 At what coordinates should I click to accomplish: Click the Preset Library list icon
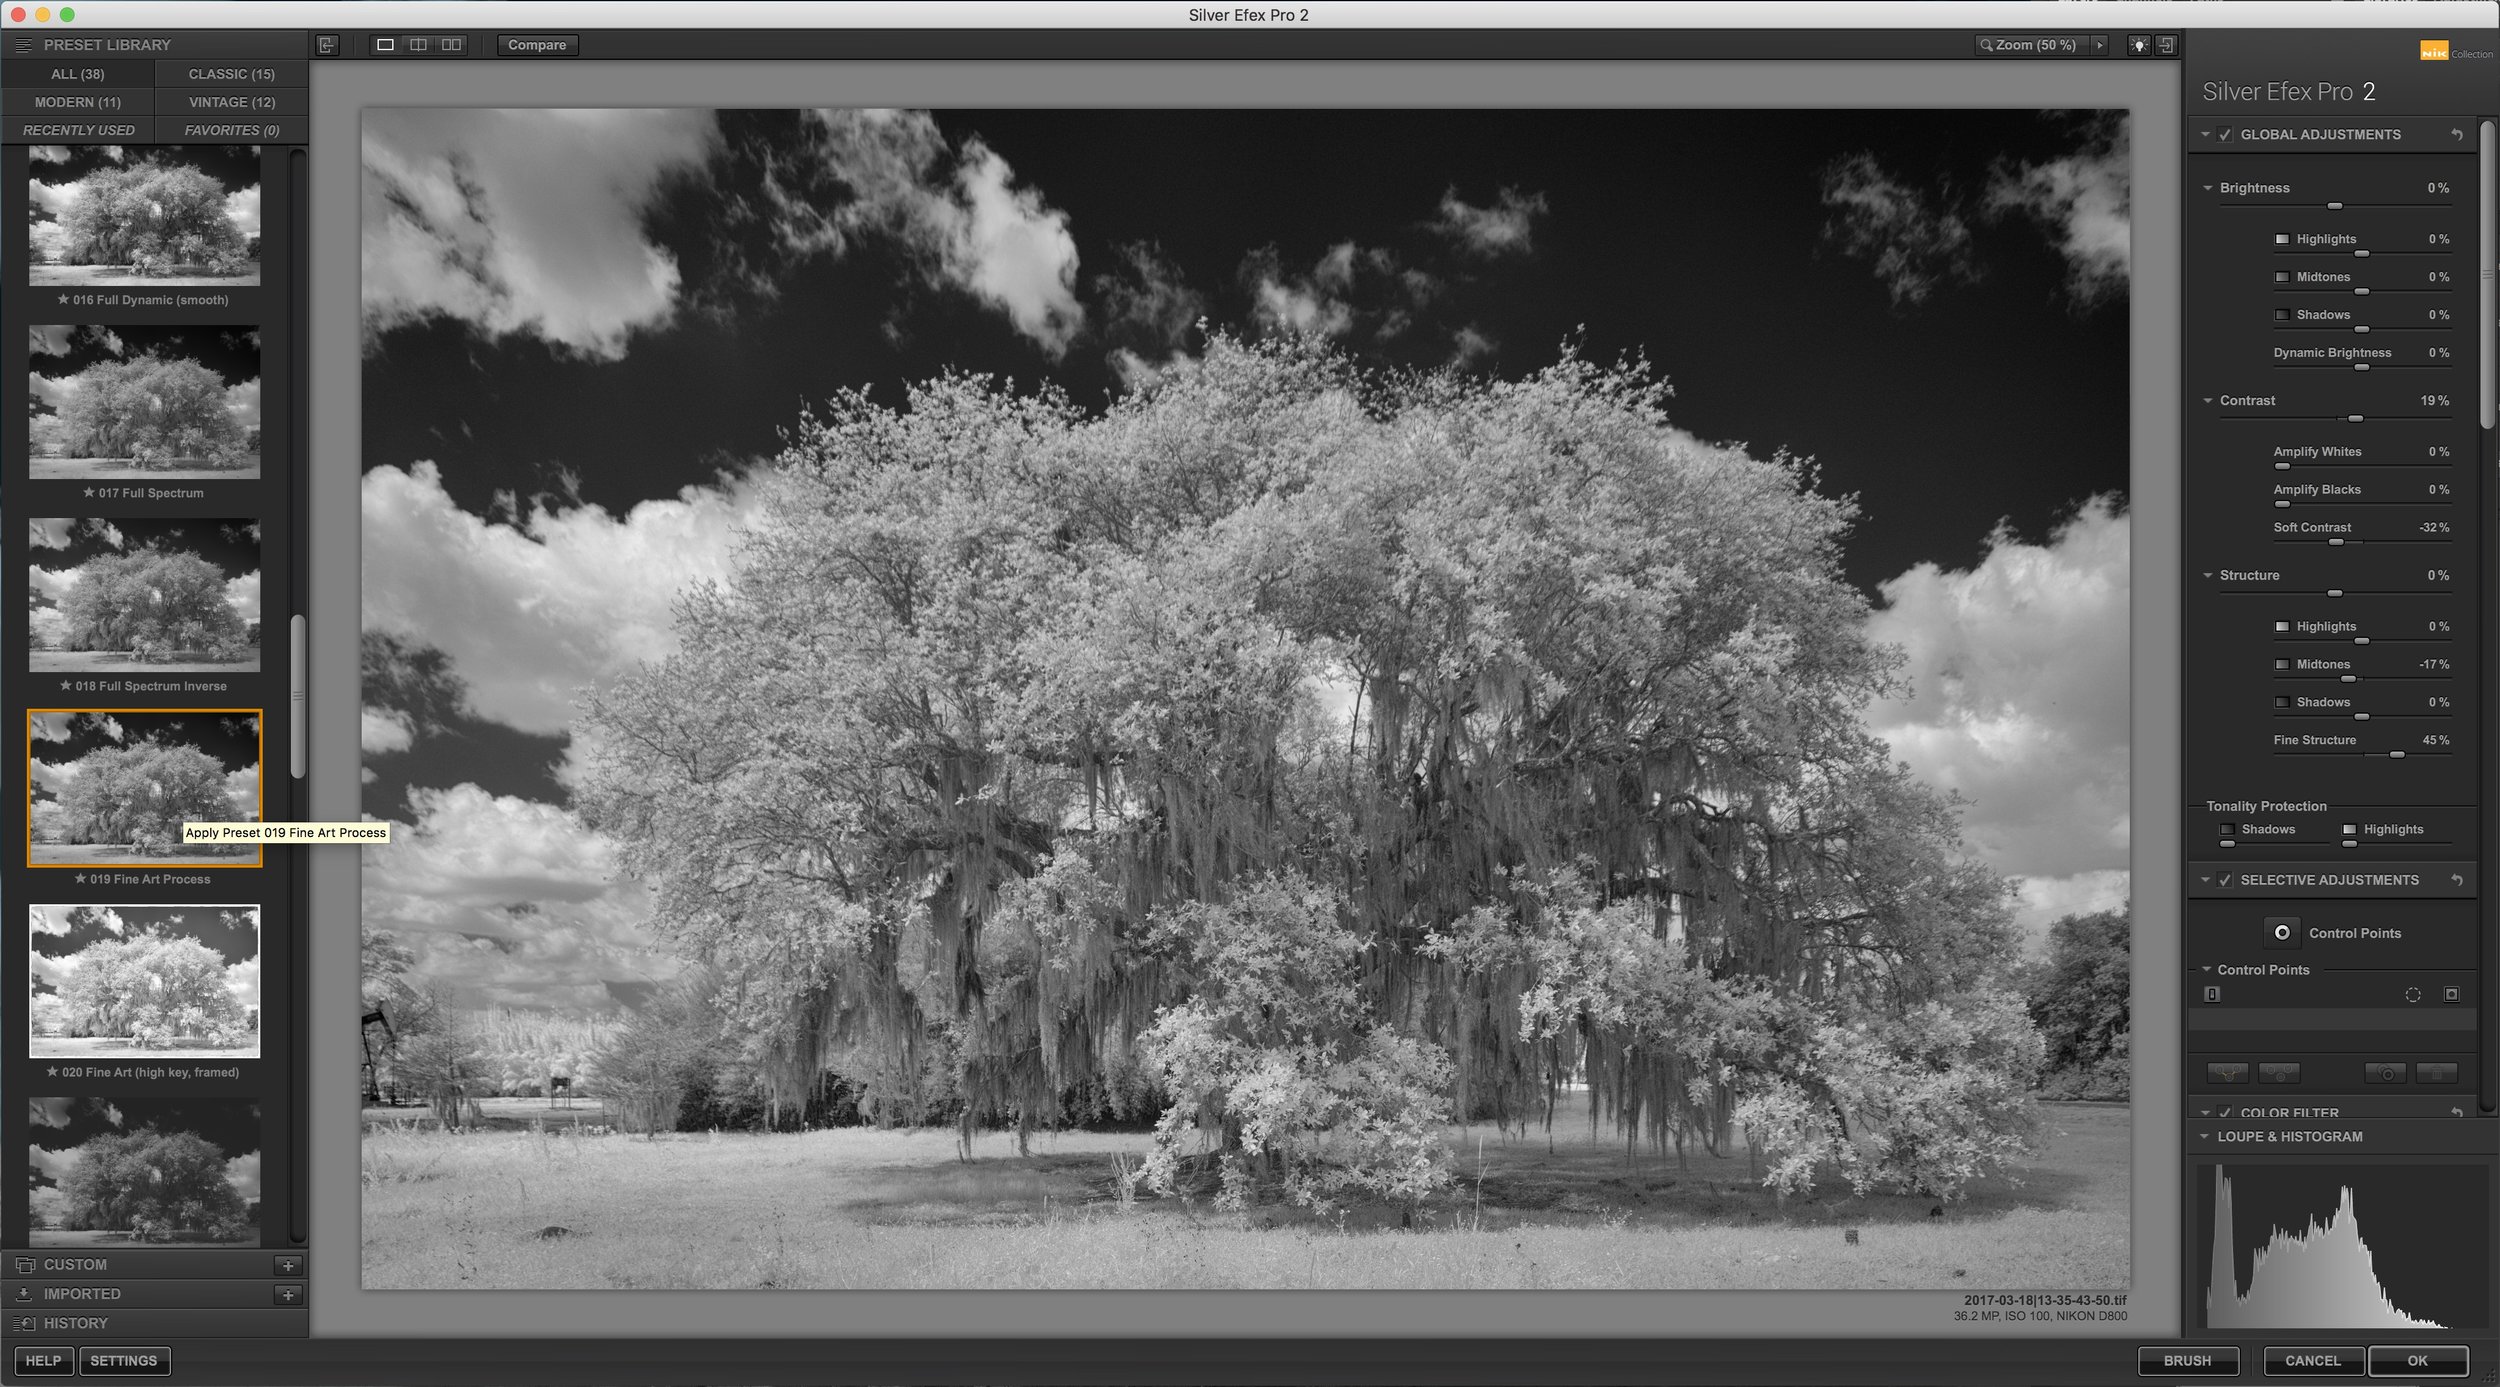(x=24, y=45)
